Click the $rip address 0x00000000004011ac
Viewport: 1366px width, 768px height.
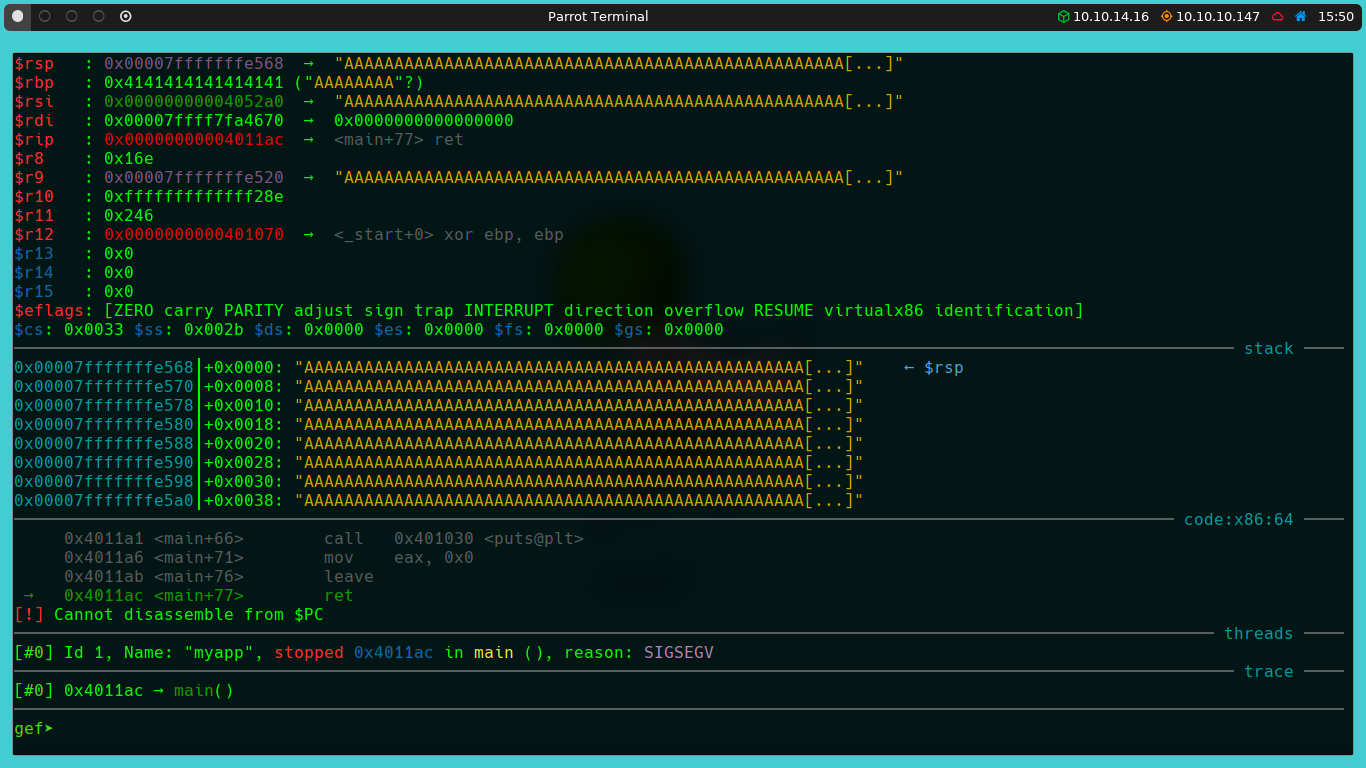[194, 140]
